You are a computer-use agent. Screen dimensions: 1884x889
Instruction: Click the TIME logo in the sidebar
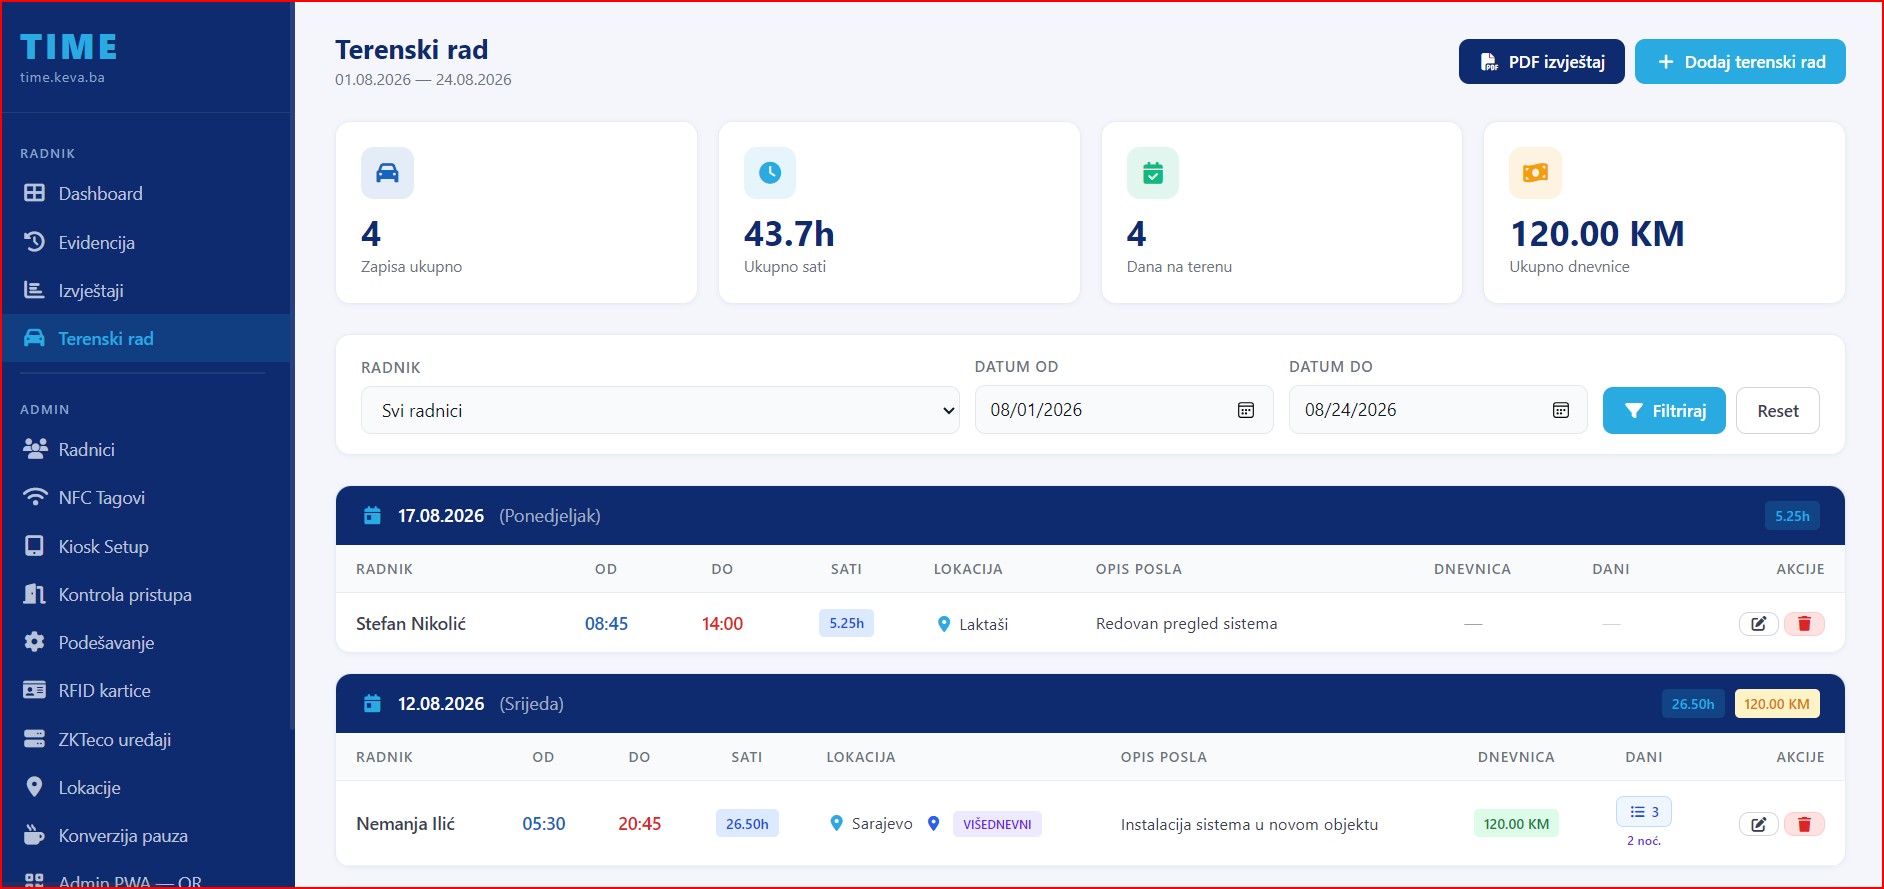tap(68, 47)
